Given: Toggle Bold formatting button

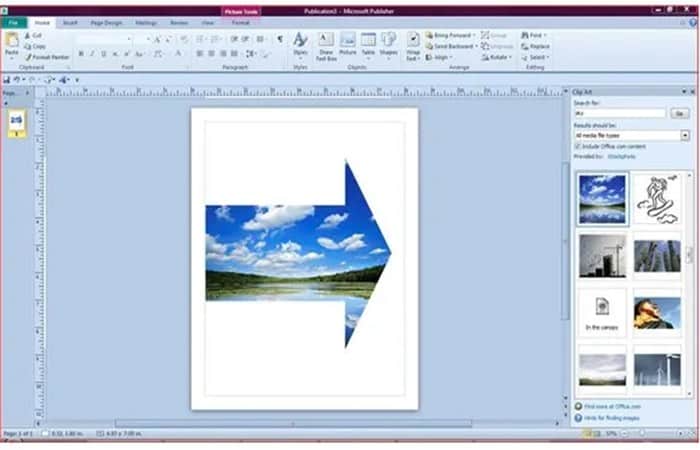Looking at the screenshot, I should click(81, 54).
